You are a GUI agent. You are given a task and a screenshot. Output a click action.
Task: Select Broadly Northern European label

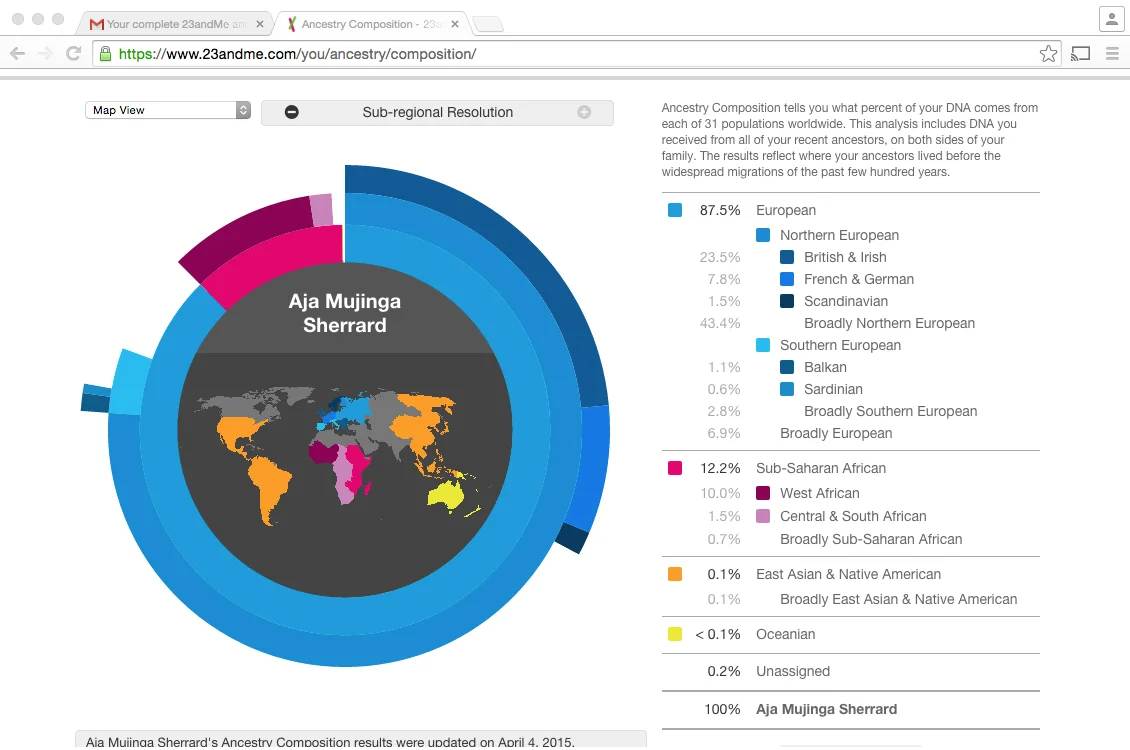[x=889, y=323]
